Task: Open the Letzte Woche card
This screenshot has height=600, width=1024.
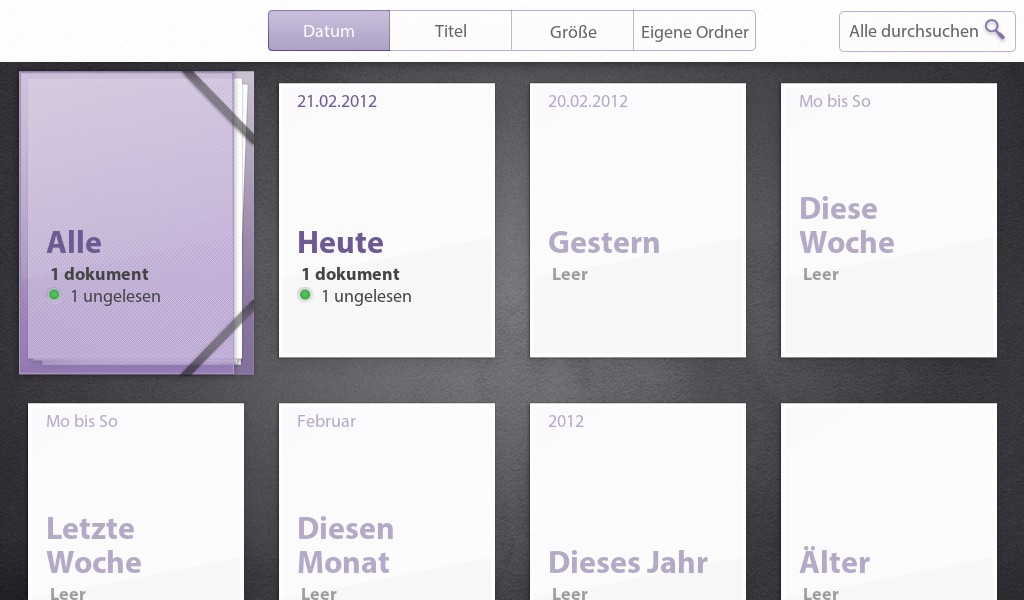Action: [136, 501]
